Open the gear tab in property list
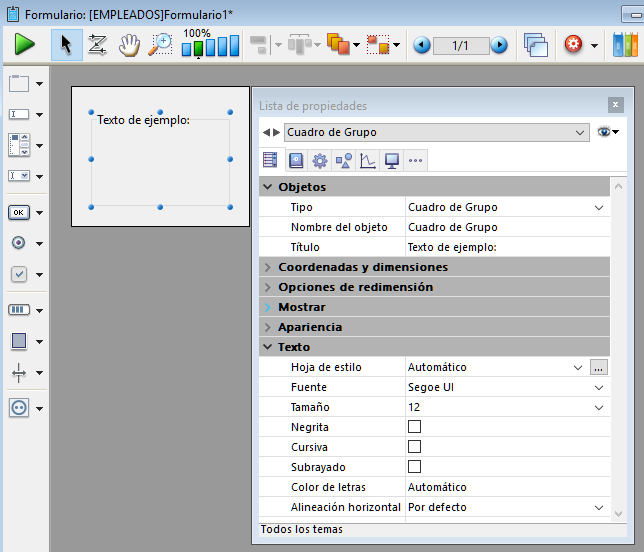Viewport: 644px width, 552px height. click(320, 161)
